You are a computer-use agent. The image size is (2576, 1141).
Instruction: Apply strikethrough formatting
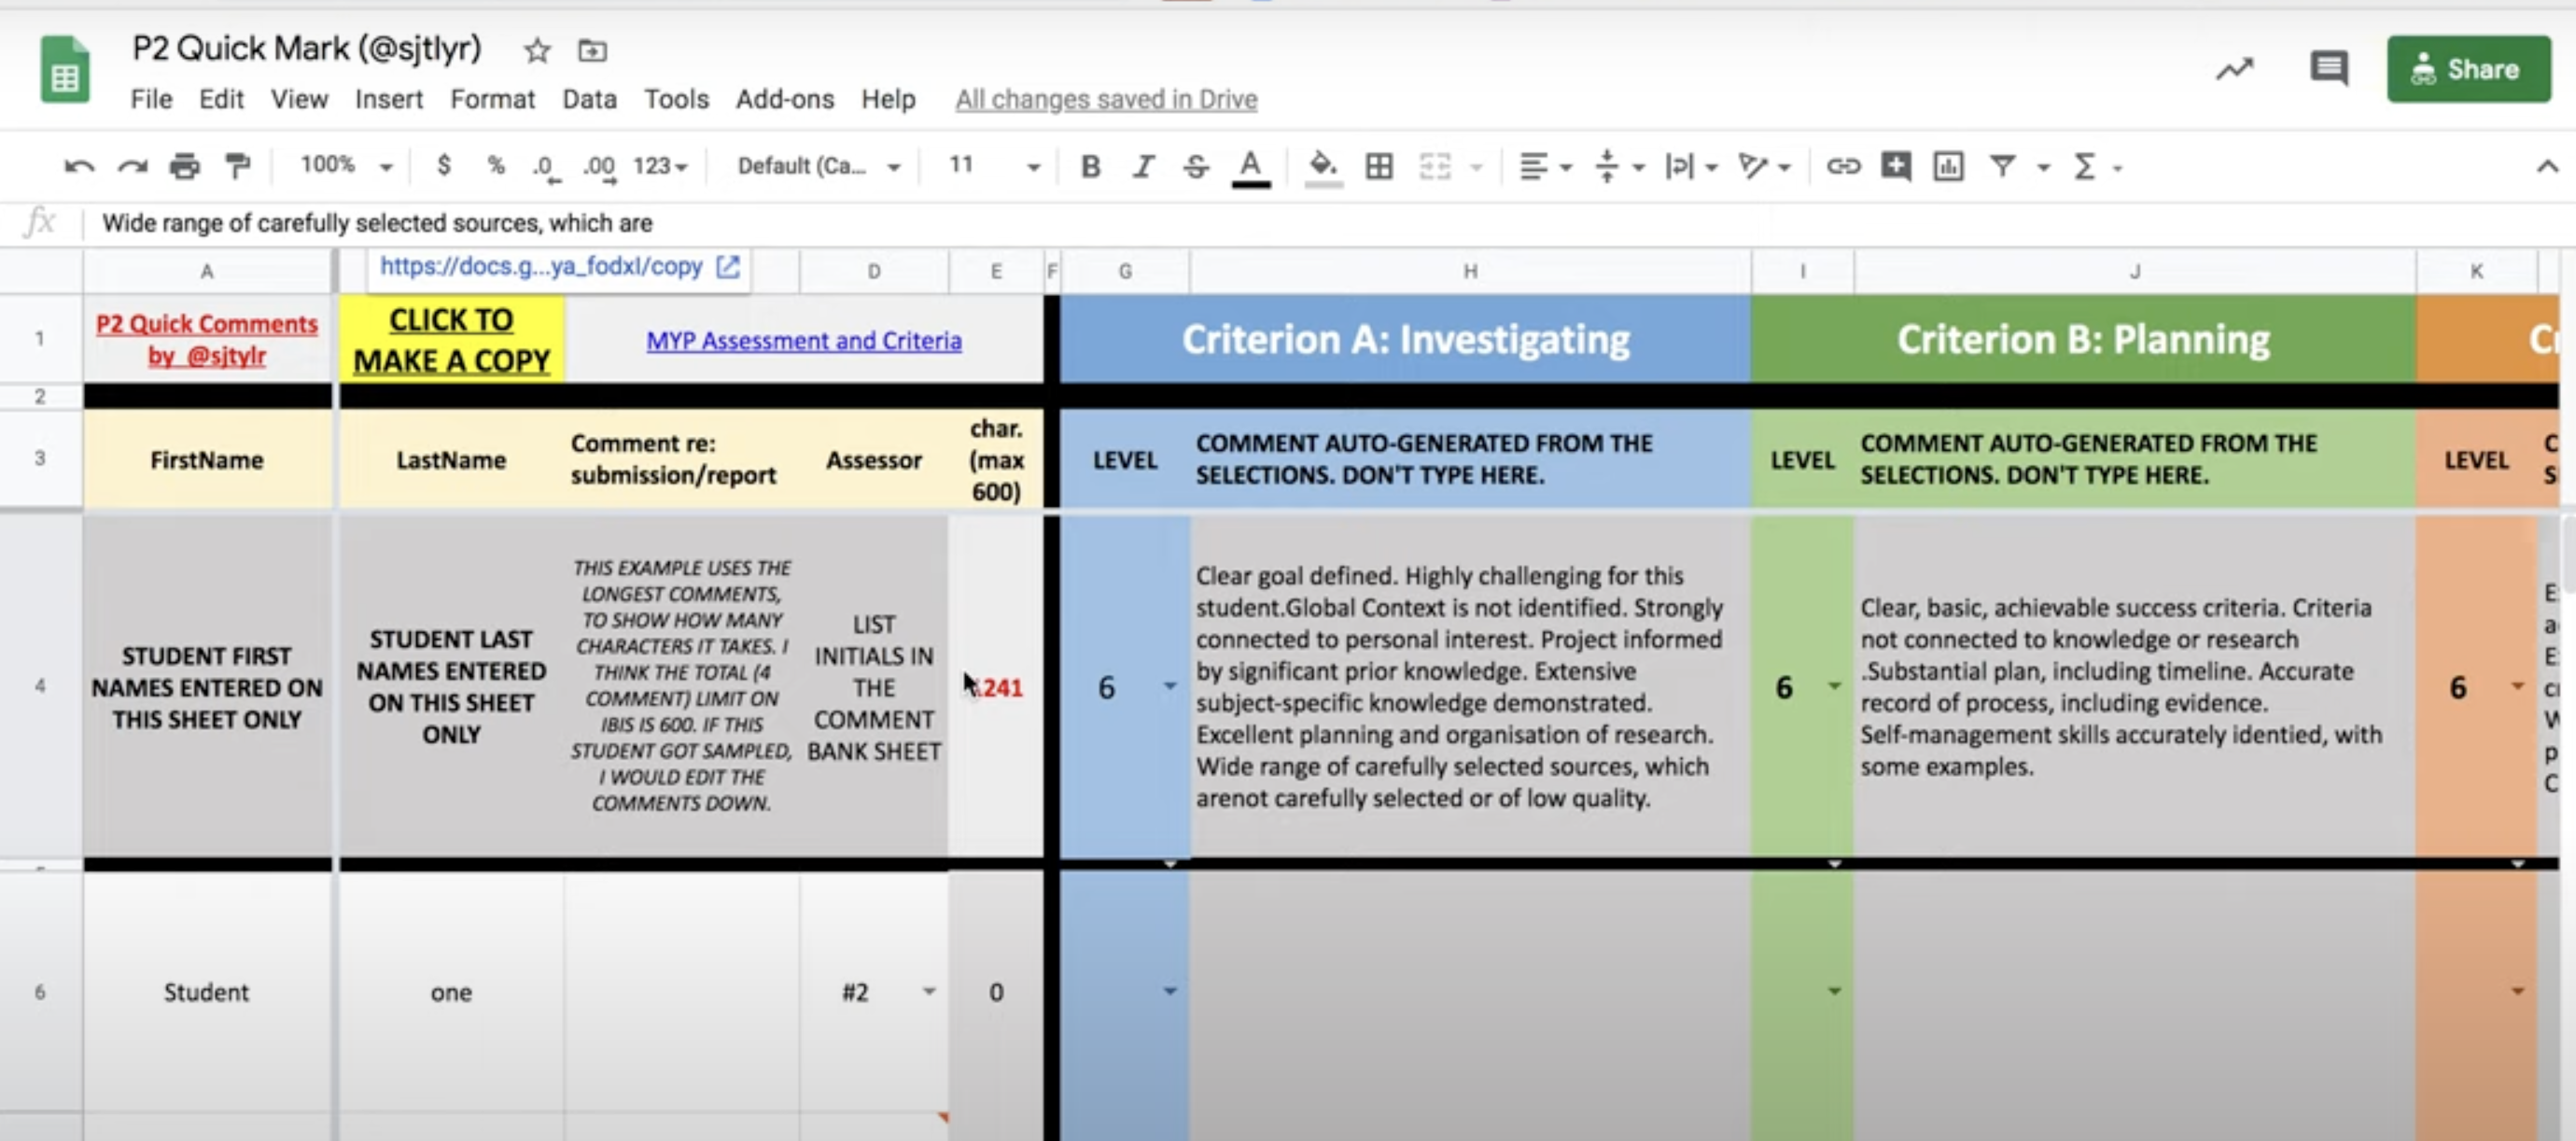tap(1196, 167)
